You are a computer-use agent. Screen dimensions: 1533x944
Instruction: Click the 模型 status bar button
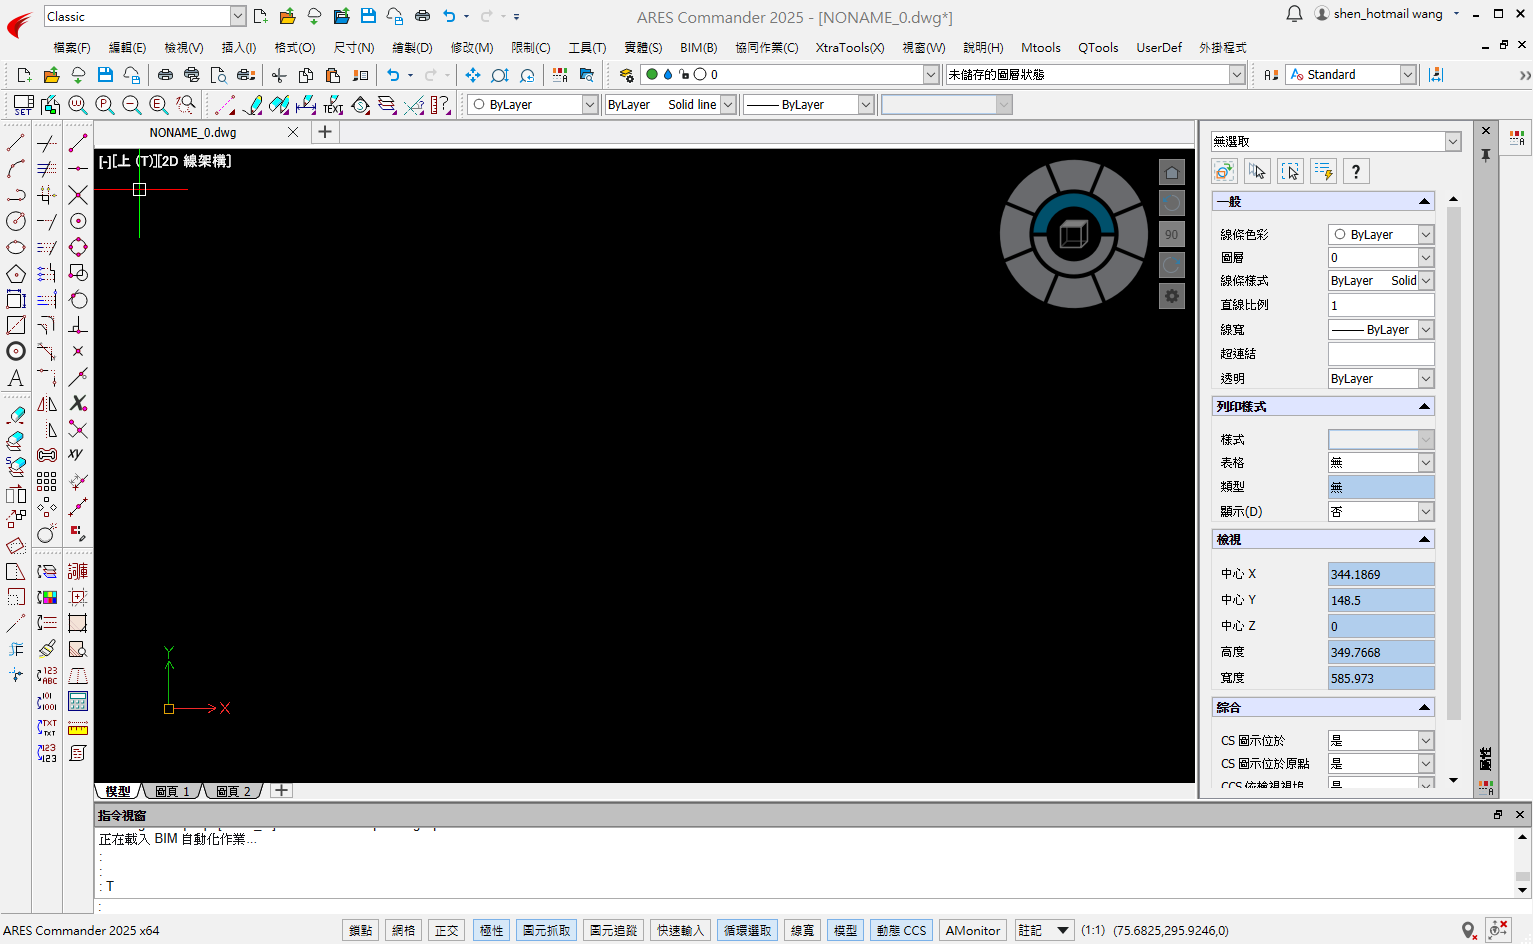(x=845, y=930)
